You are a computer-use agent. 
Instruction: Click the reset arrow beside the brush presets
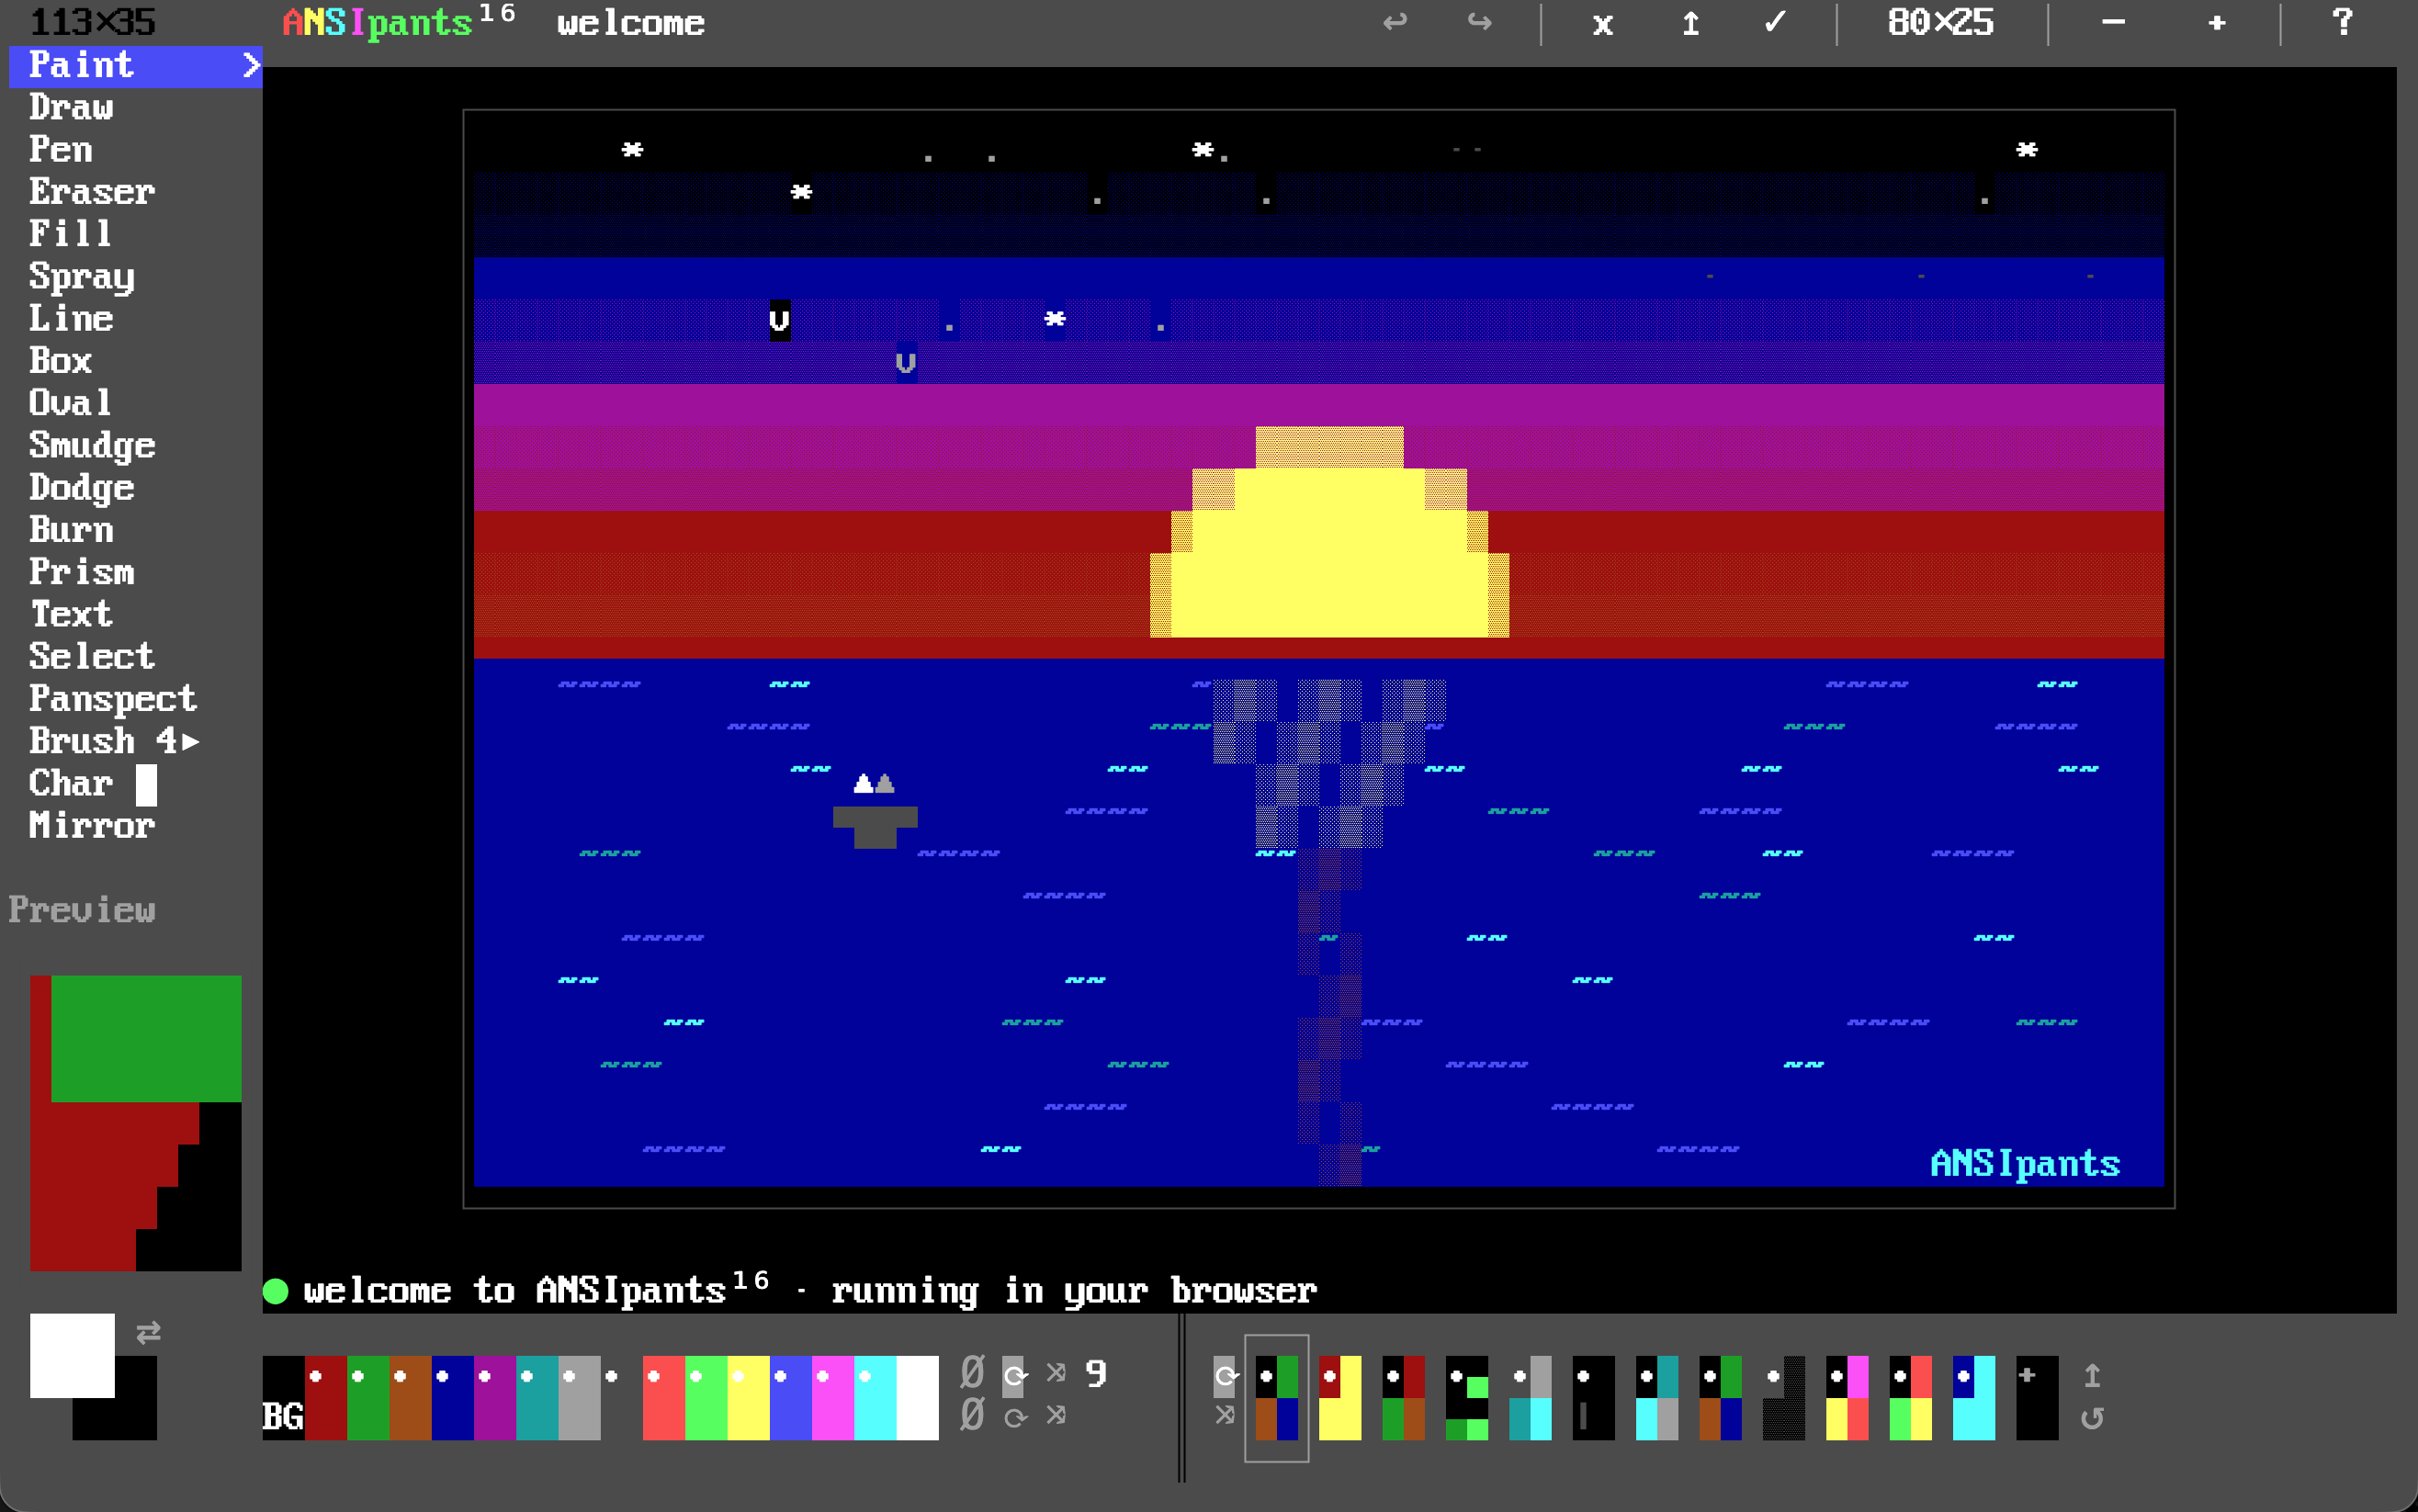tap(2092, 1417)
